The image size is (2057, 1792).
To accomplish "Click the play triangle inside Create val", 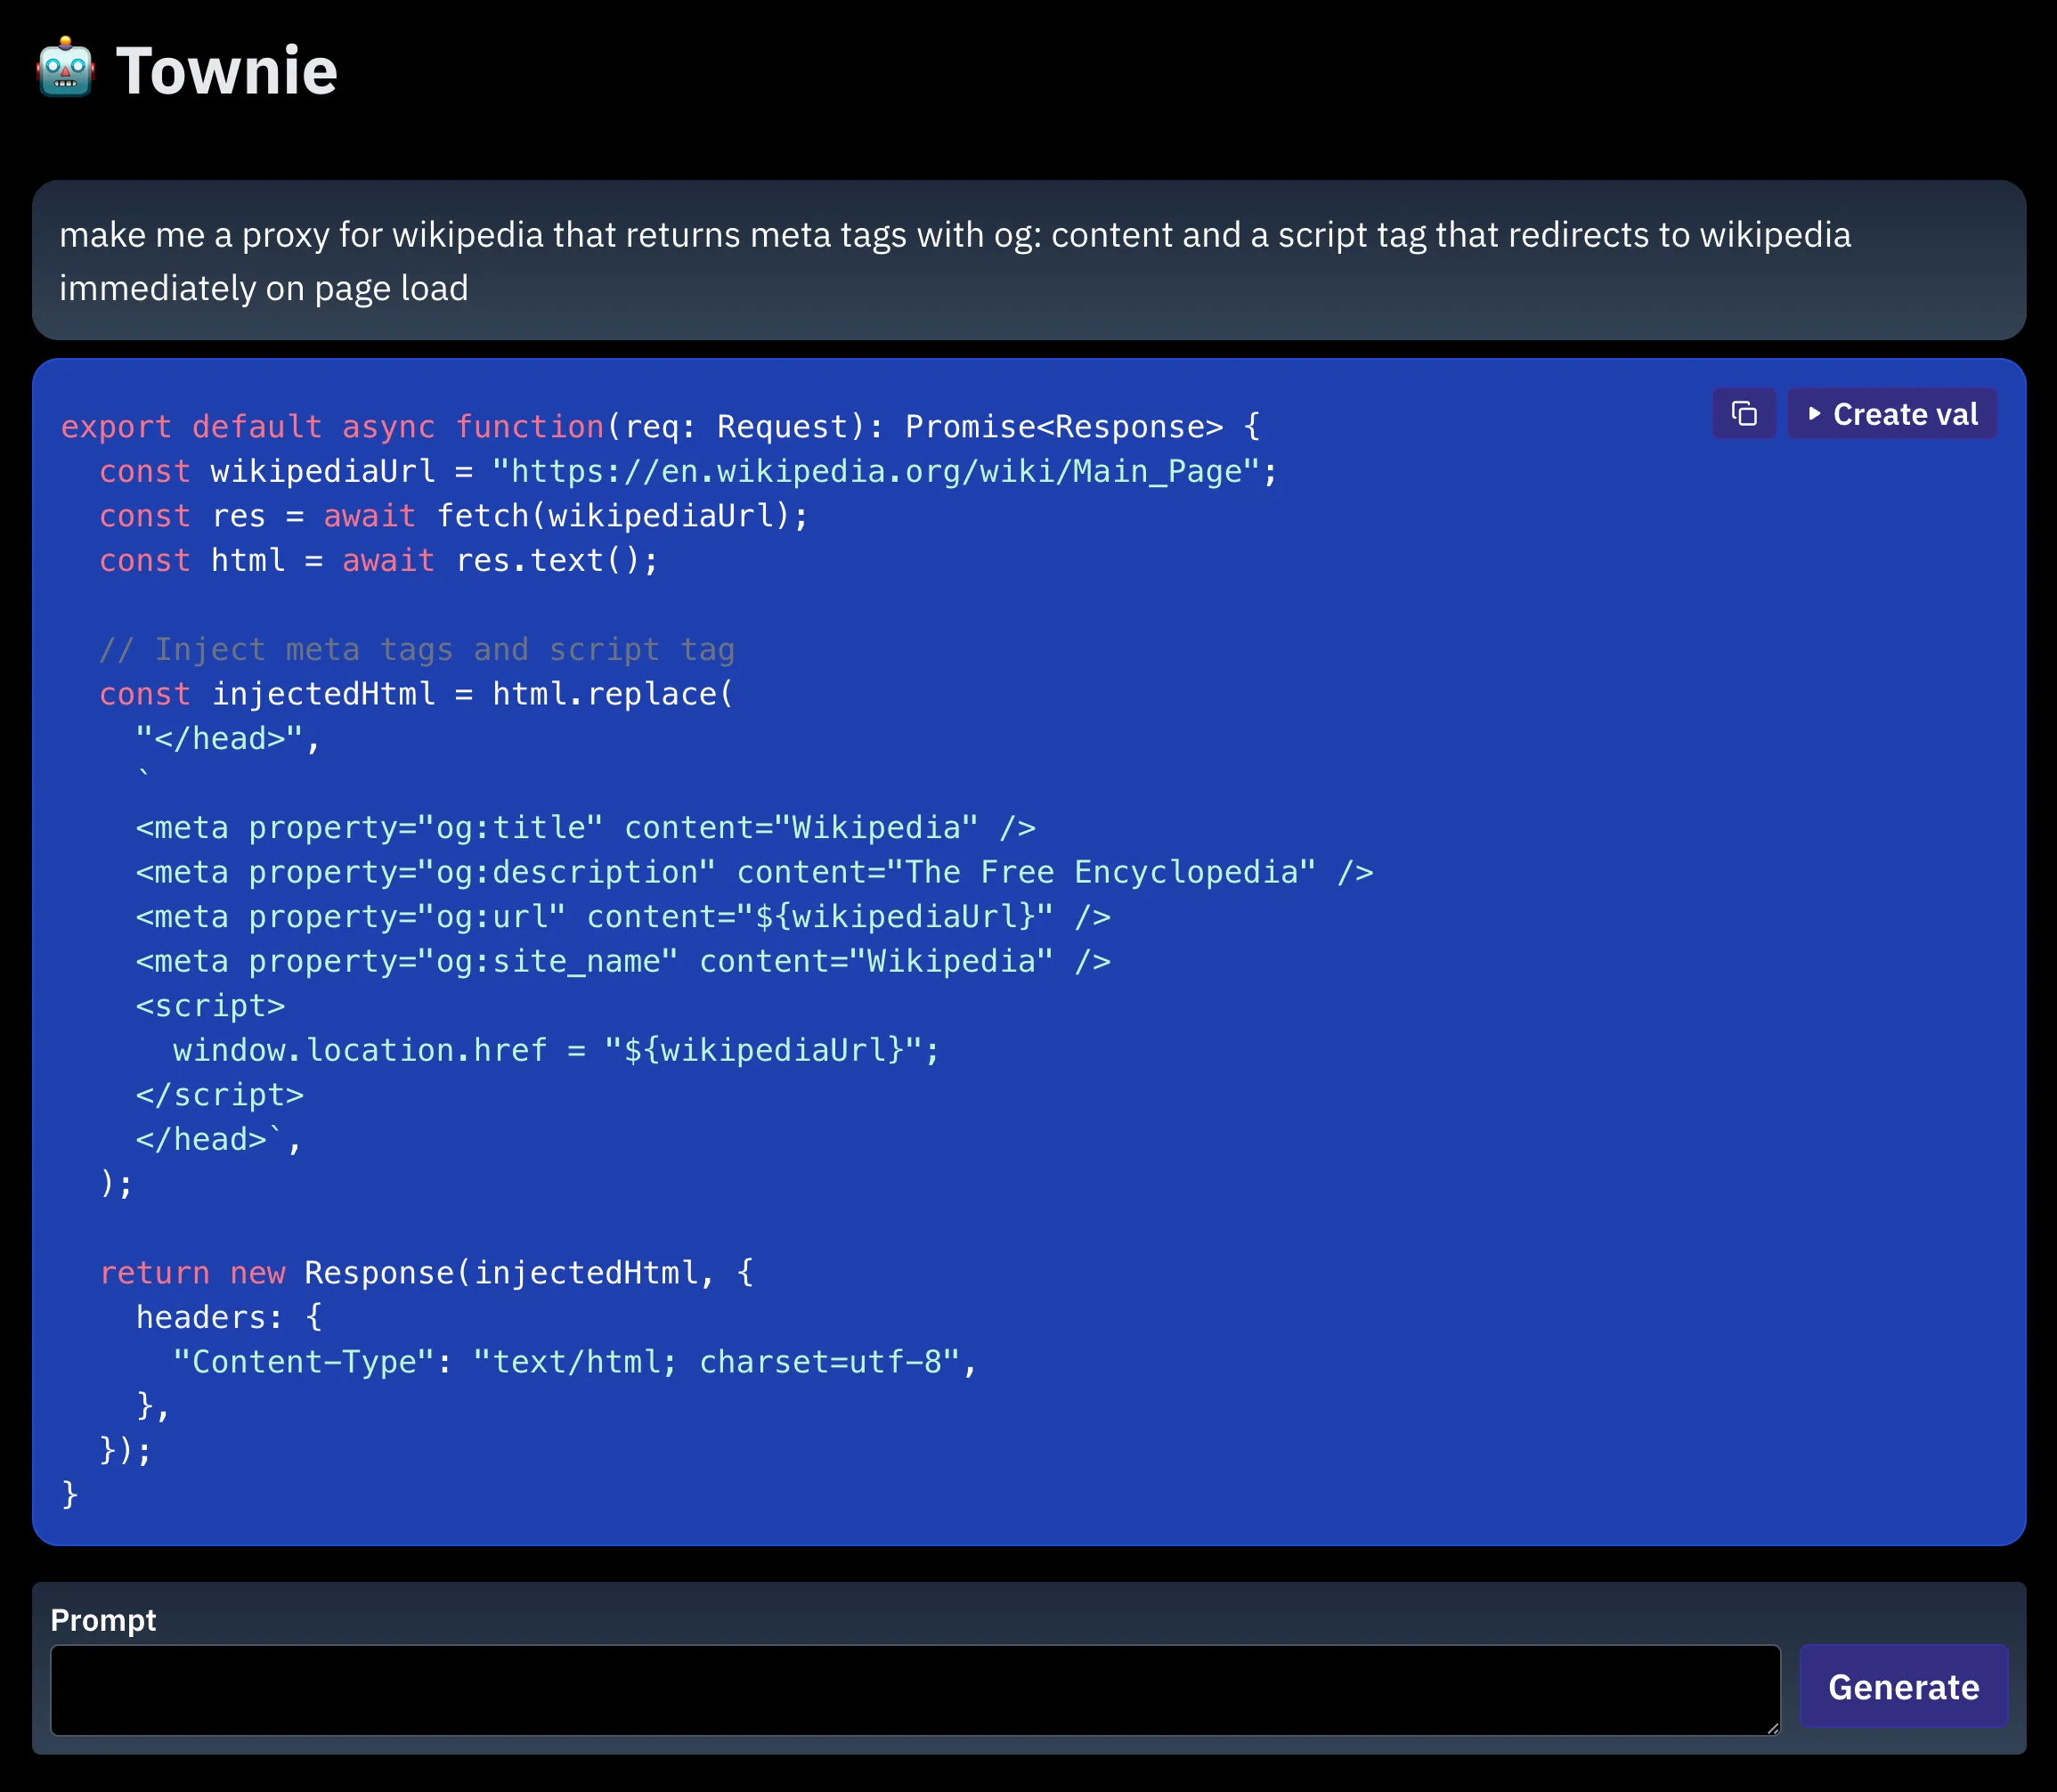I will (x=1816, y=413).
